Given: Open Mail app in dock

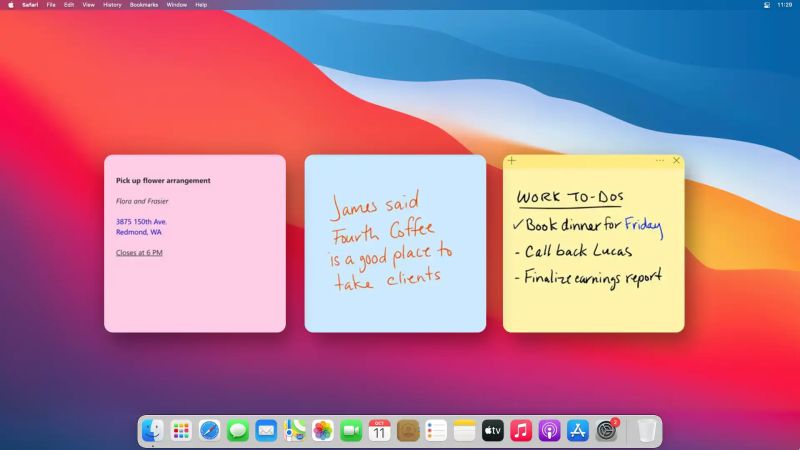Looking at the screenshot, I should coord(266,431).
